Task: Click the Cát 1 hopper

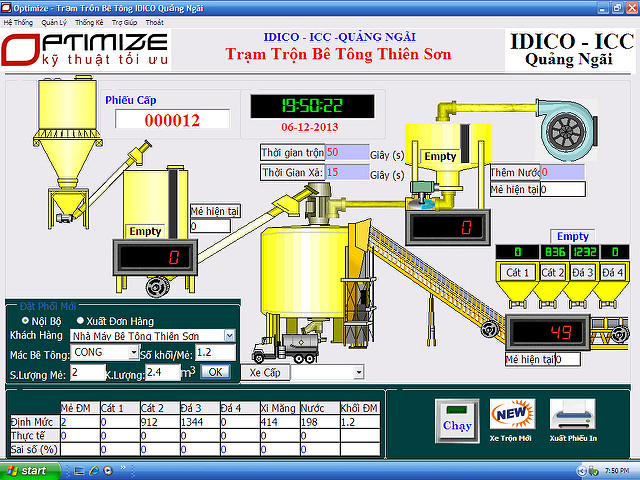Action: [x=517, y=286]
